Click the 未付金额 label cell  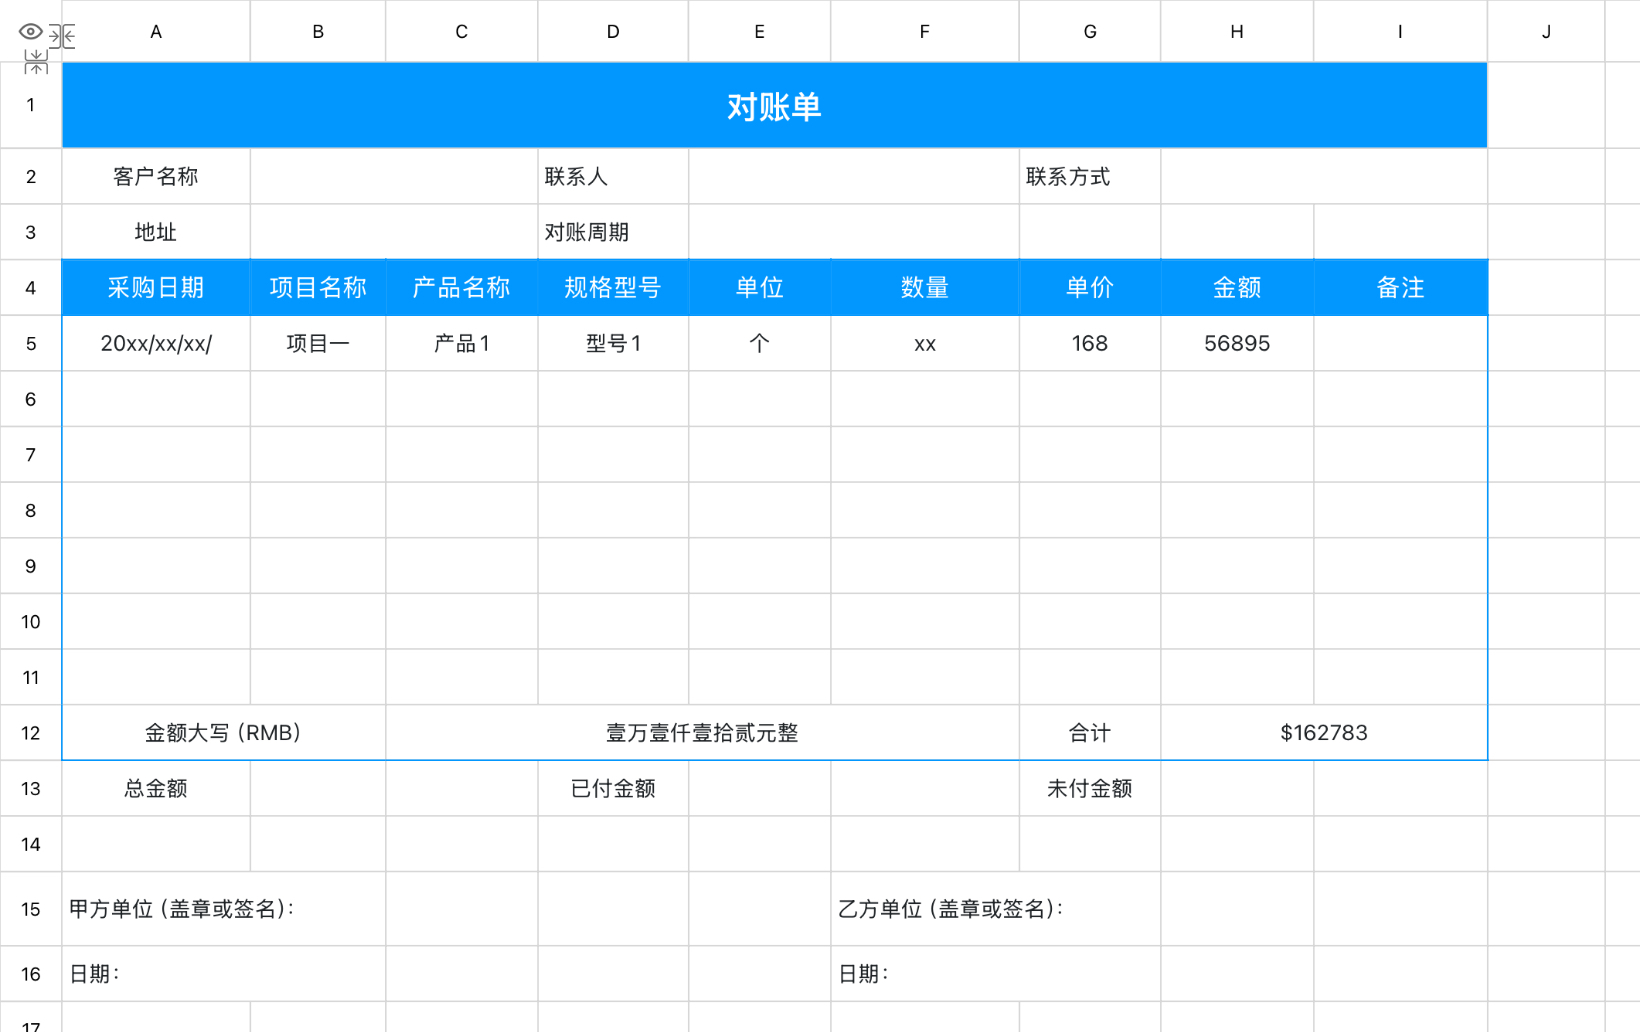point(1089,789)
